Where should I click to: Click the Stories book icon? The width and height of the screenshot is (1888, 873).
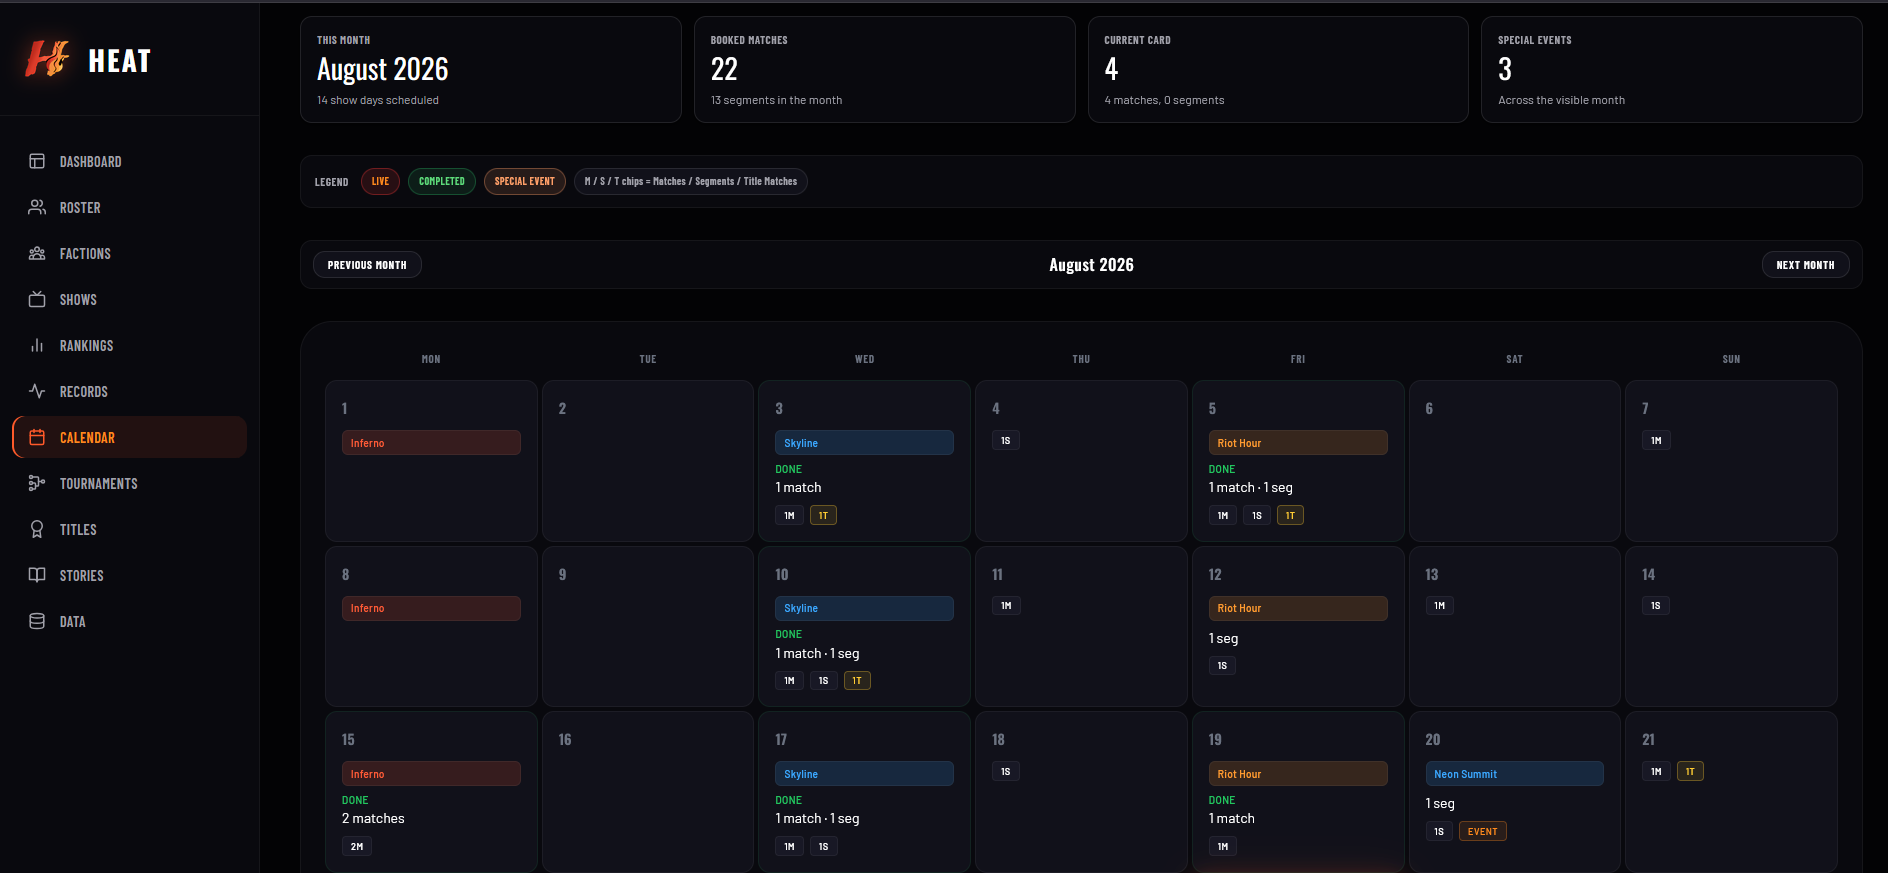click(x=37, y=575)
